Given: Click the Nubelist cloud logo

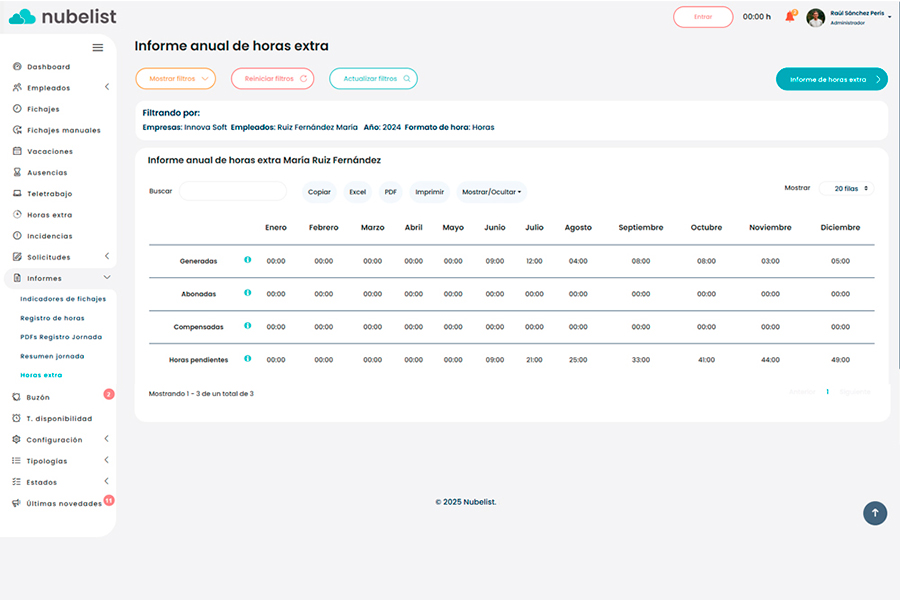Looking at the screenshot, I should pos(22,16).
